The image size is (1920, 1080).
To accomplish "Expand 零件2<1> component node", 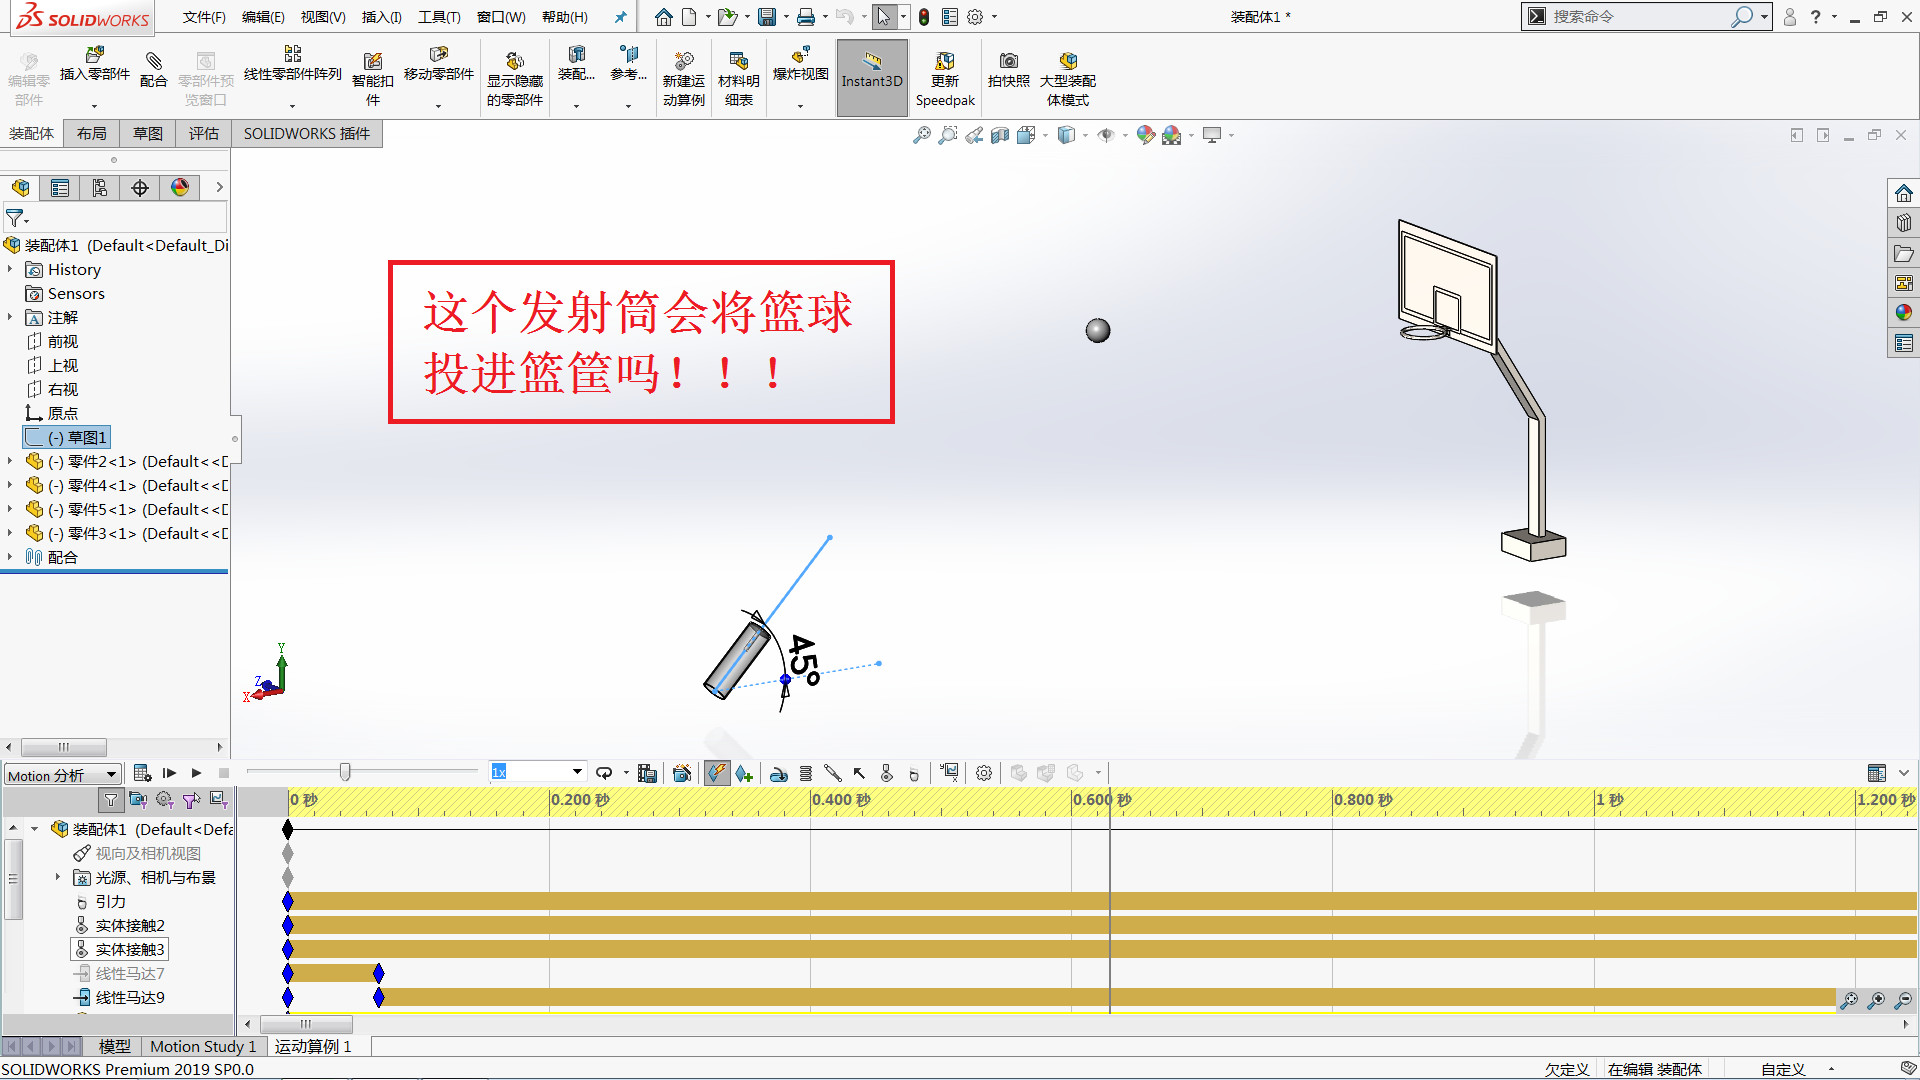I will (x=10, y=461).
